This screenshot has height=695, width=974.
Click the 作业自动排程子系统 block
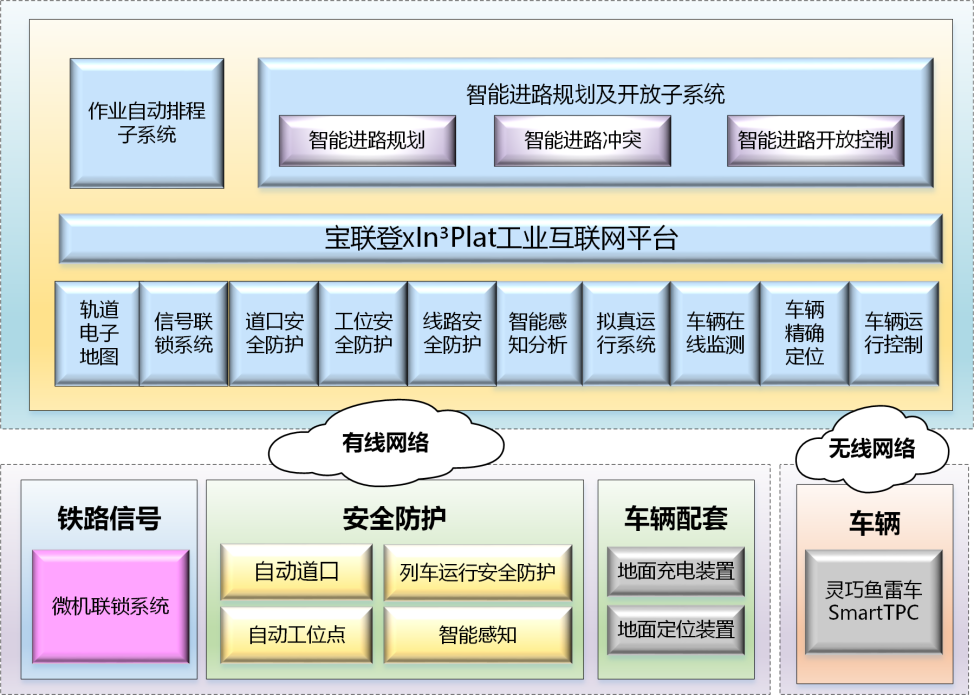click(x=147, y=123)
